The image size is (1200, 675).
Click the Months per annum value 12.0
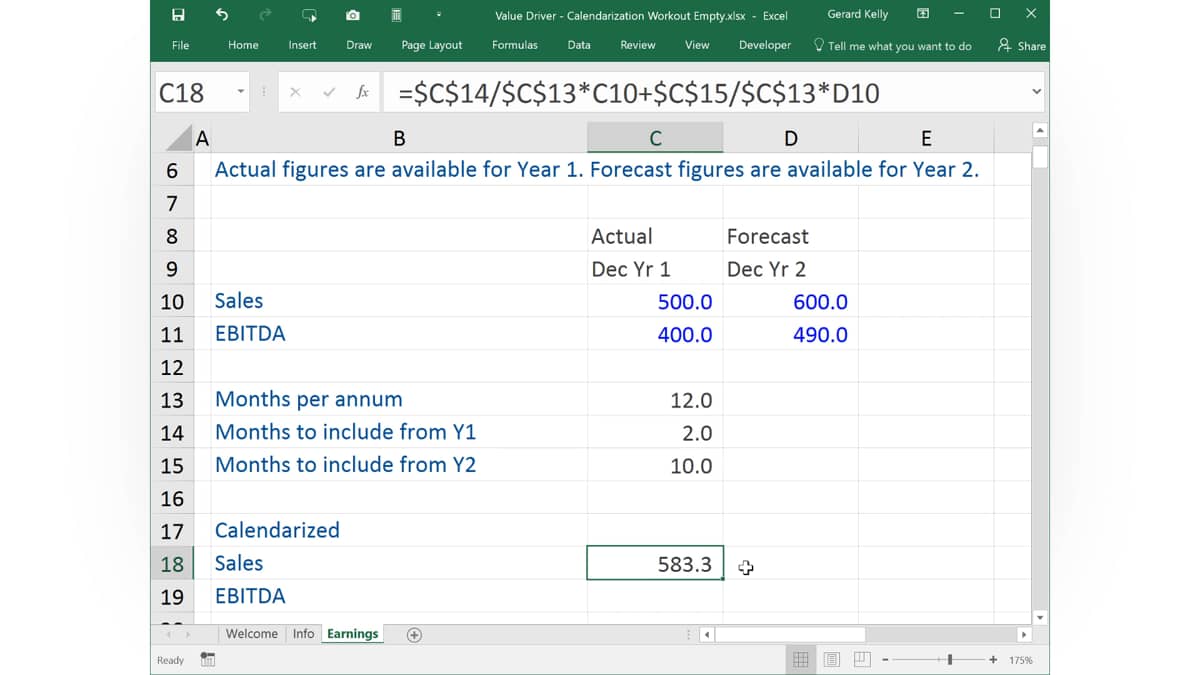coord(655,400)
